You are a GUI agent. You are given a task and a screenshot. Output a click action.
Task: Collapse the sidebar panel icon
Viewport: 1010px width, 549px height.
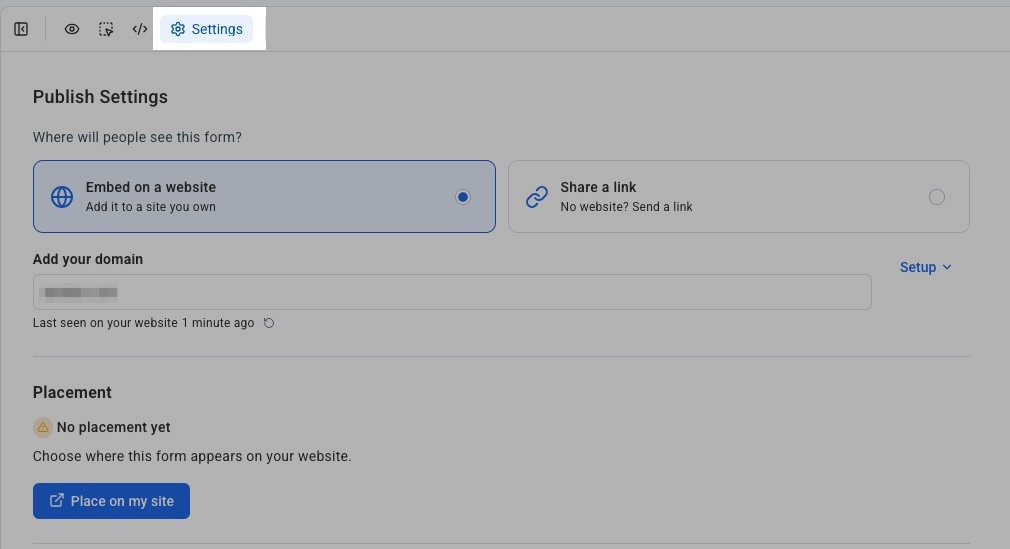pyautogui.click(x=21, y=29)
